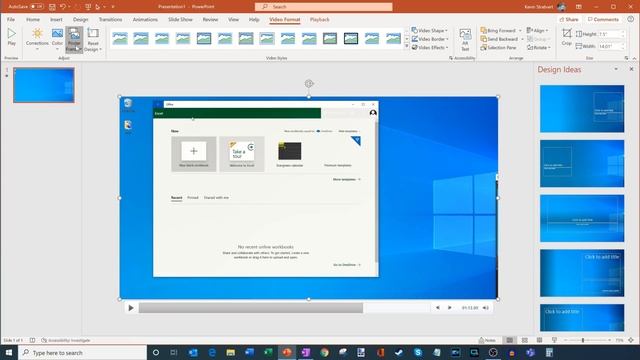This screenshot has height=360, width=640.
Task: Click the Comments button
Action: tap(603, 19)
